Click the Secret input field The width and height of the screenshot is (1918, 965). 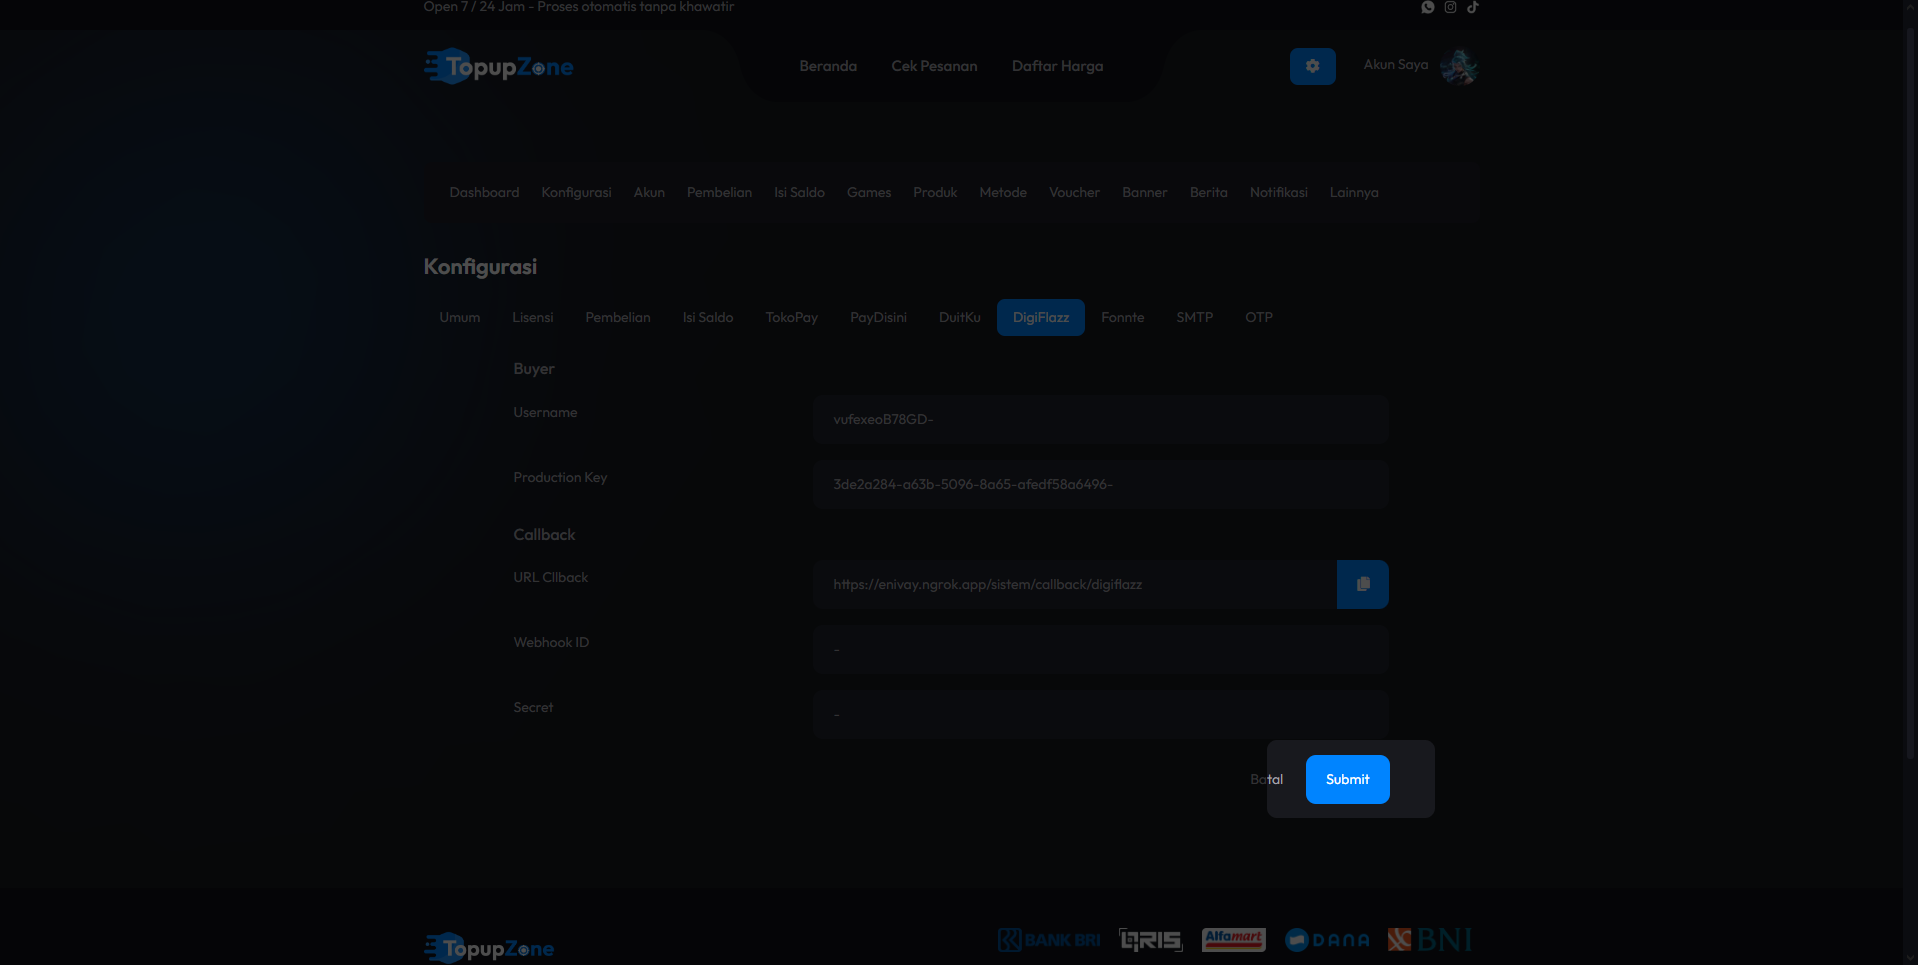1100,714
